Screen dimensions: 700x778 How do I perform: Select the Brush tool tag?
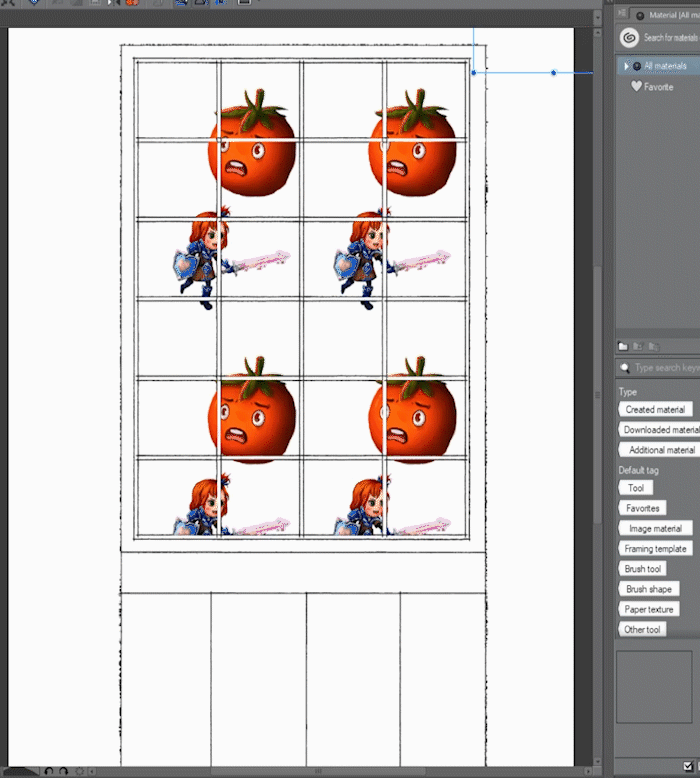point(642,569)
